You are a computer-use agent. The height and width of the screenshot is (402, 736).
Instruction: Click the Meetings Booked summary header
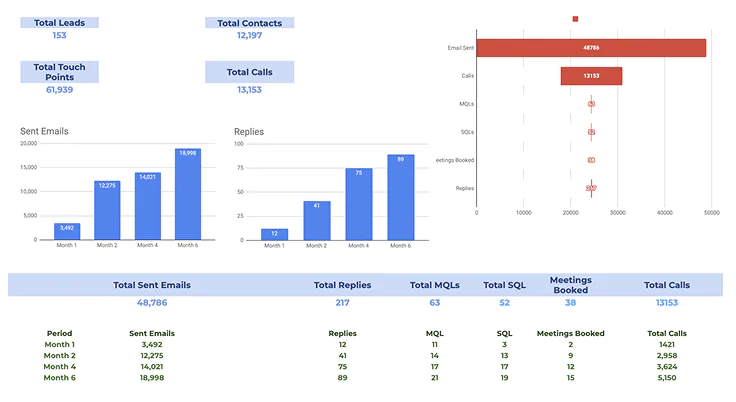[569, 285]
